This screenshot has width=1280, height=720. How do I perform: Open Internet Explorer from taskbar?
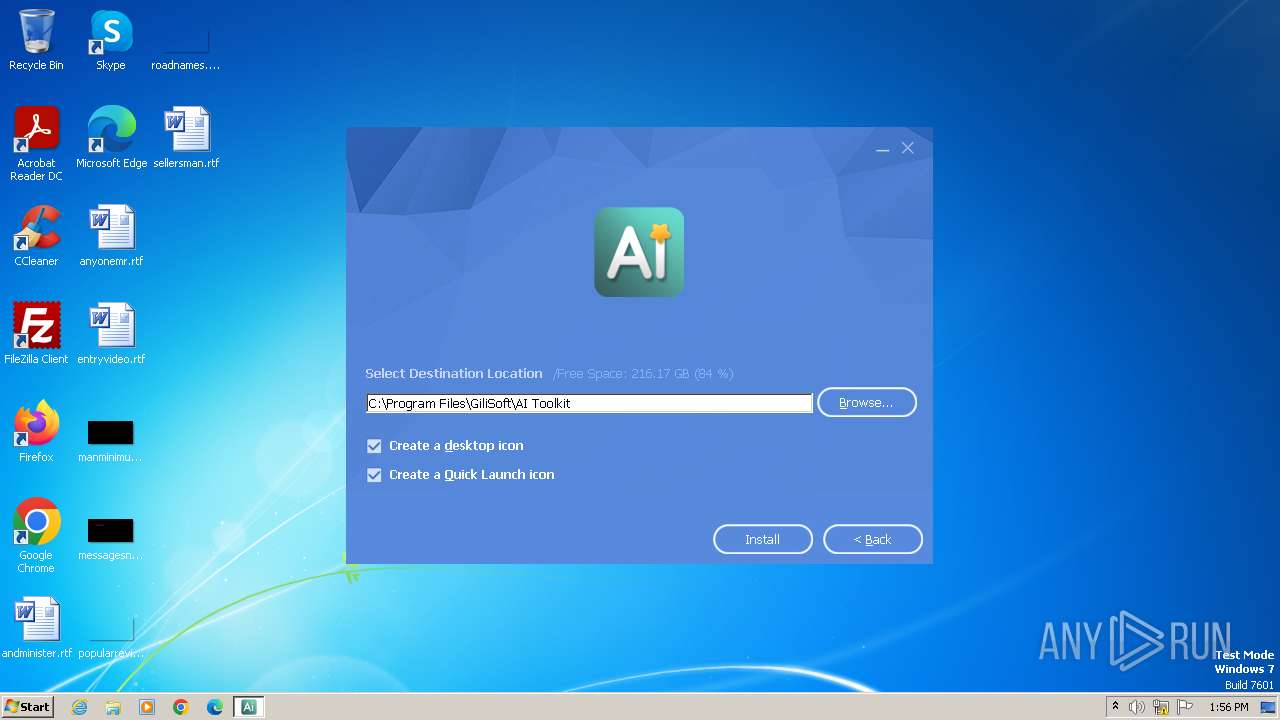80,707
